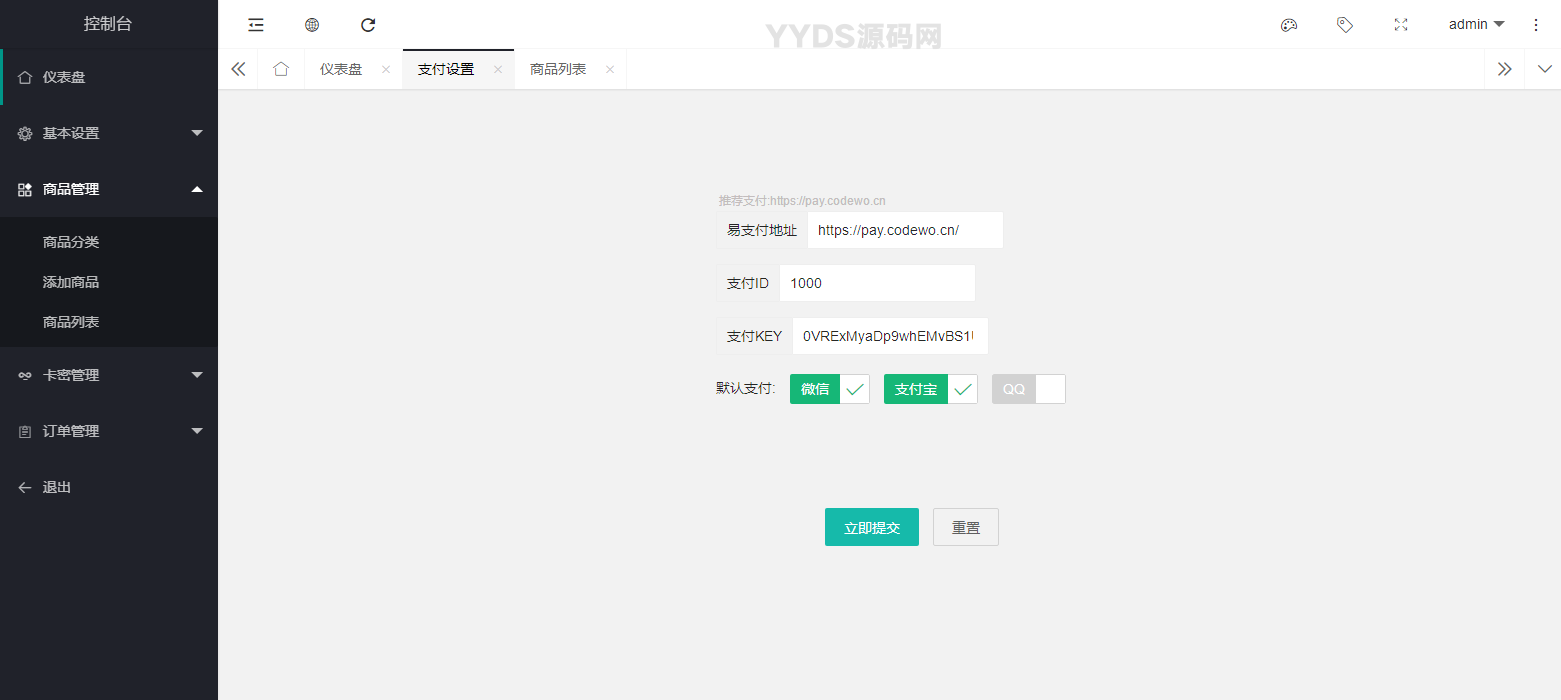
Task: Click the sidebar collapse menu icon
Action: (256, 25)
